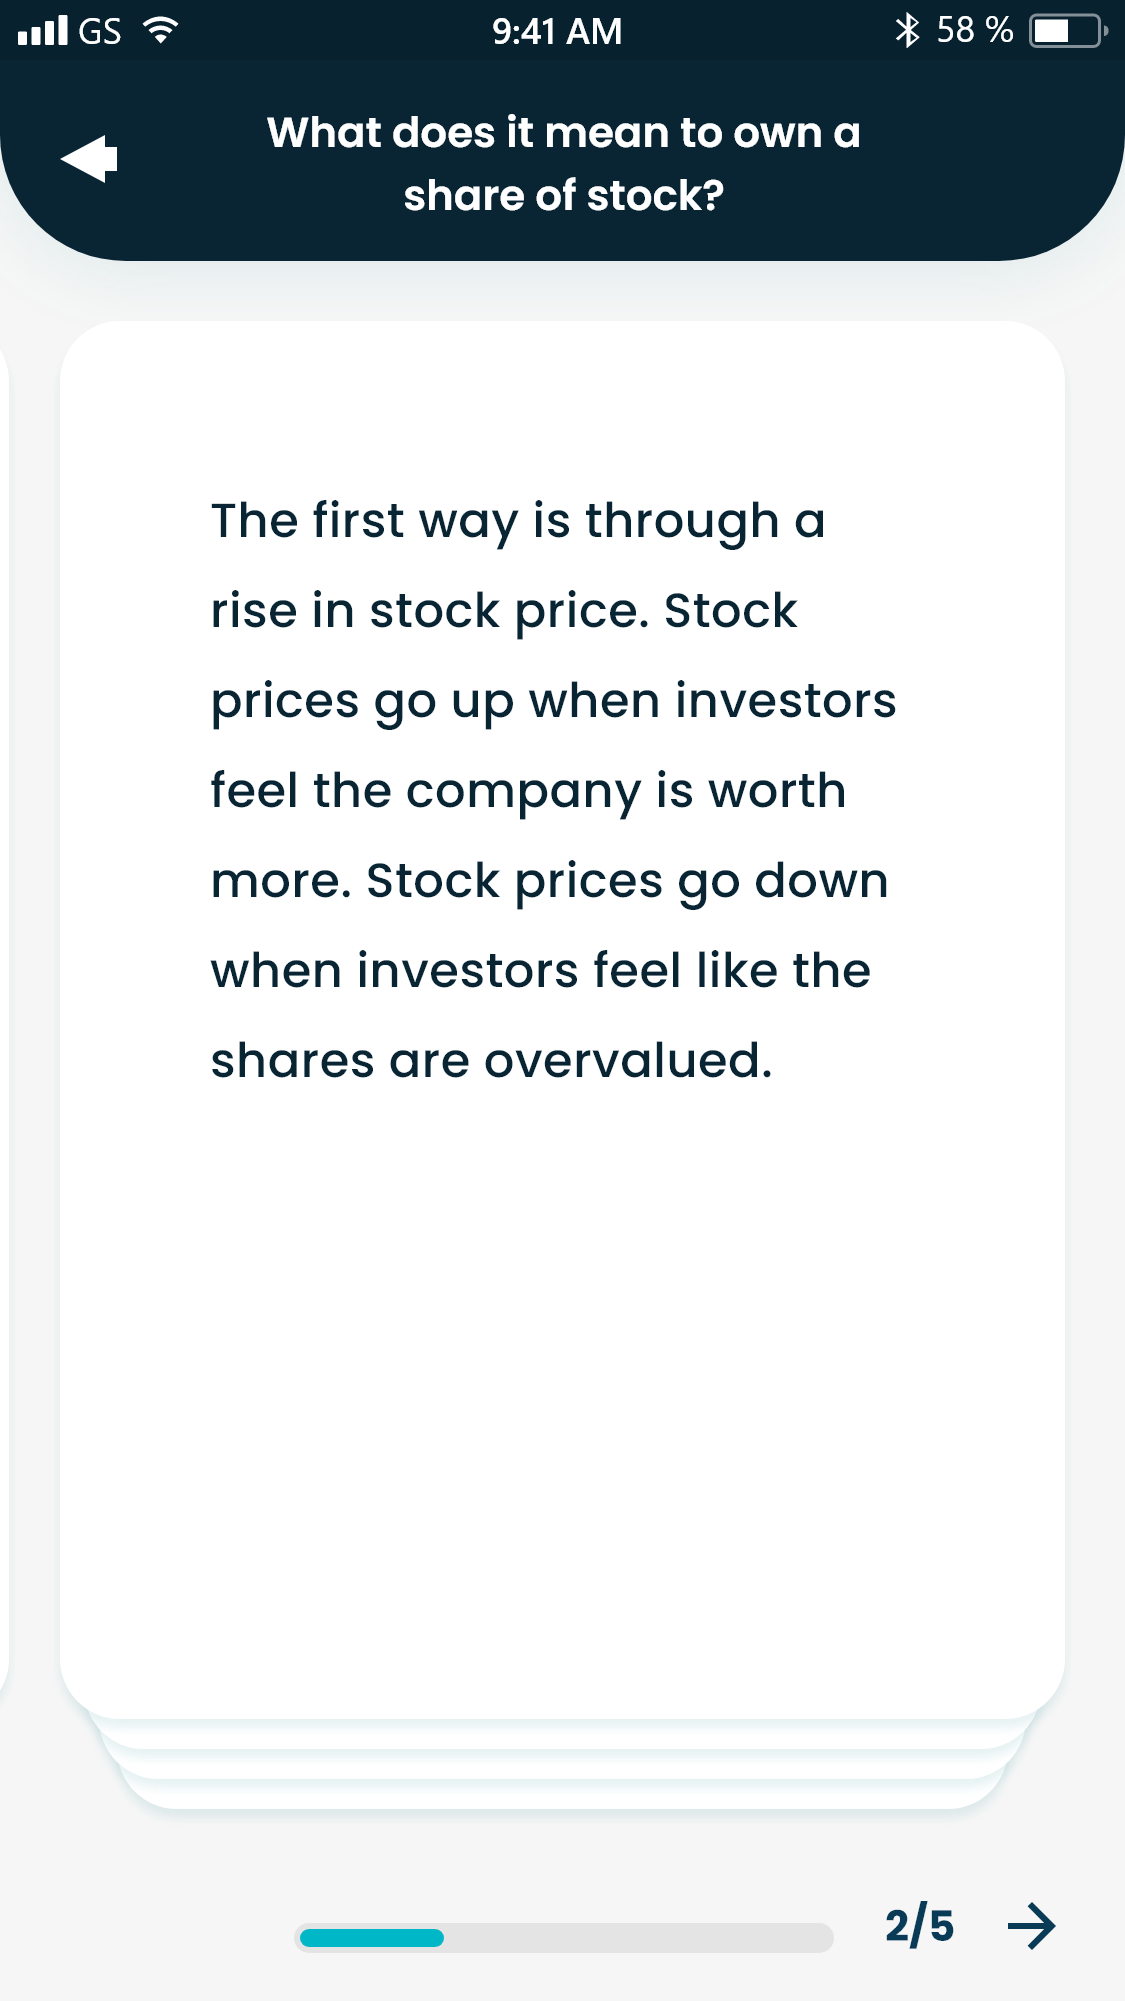Tap the stacked card edge beneath current card

point(562,1737)
